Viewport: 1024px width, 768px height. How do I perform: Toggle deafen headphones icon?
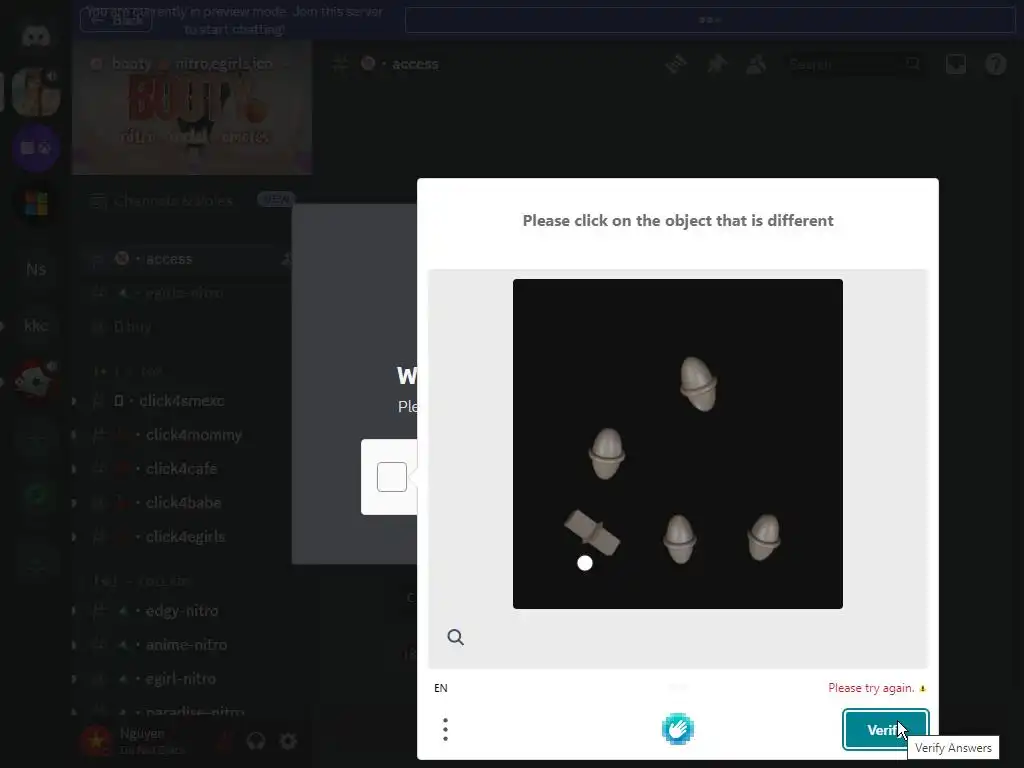[256, 741]
